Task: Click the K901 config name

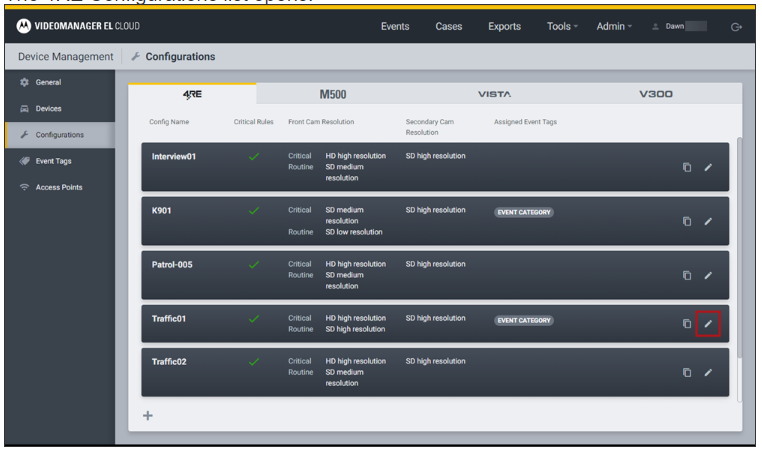Action: (x=161, y=210)
